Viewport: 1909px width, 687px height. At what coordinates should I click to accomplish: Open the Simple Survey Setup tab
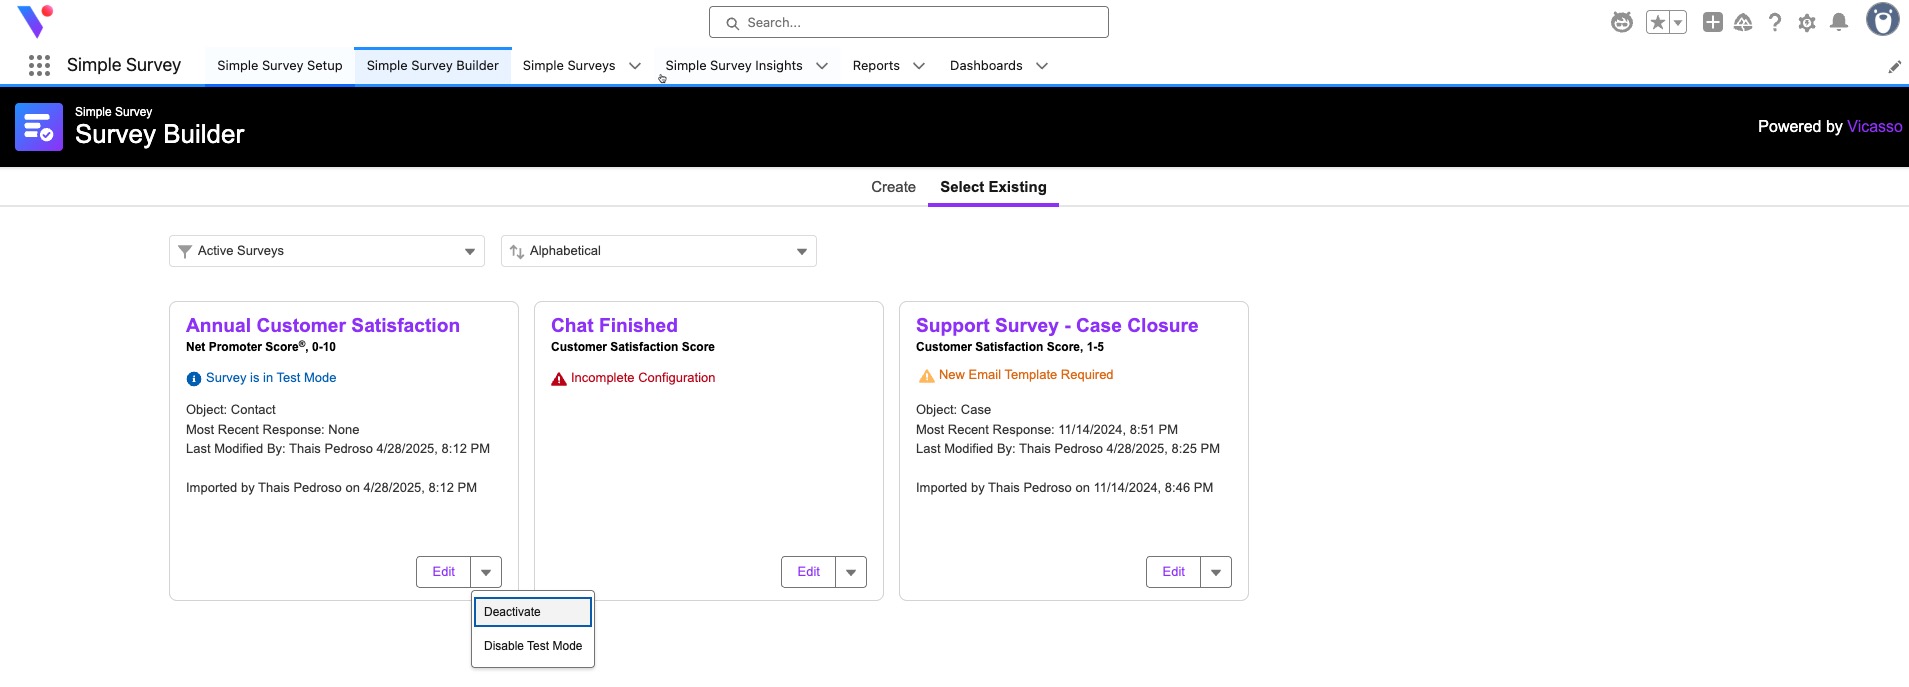point(280,66)
